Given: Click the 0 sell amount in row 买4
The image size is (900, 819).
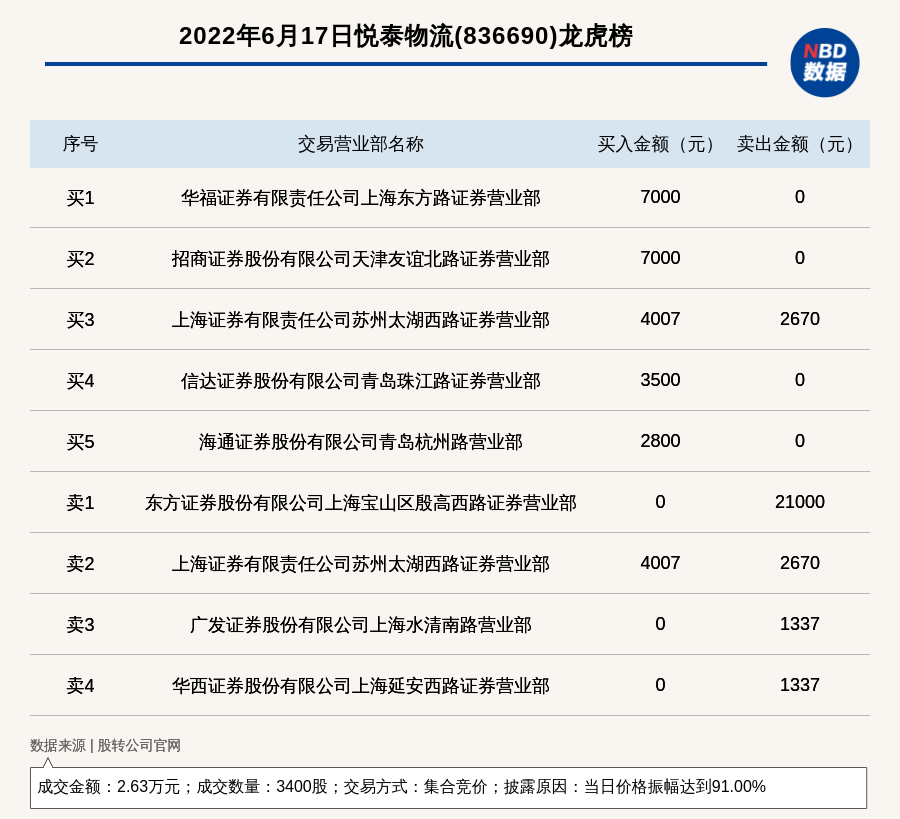Looking at the screenshot, I should (x=800, y=380).
